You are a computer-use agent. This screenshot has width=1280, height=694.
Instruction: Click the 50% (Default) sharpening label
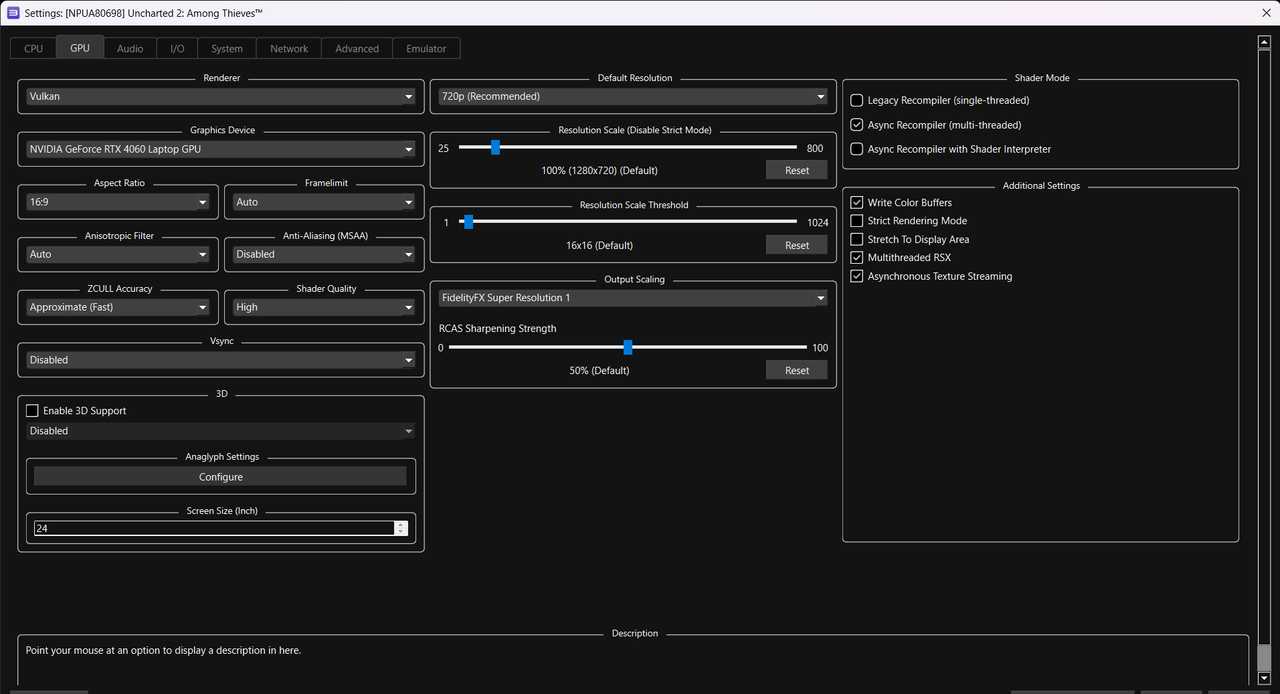point(599,371)
